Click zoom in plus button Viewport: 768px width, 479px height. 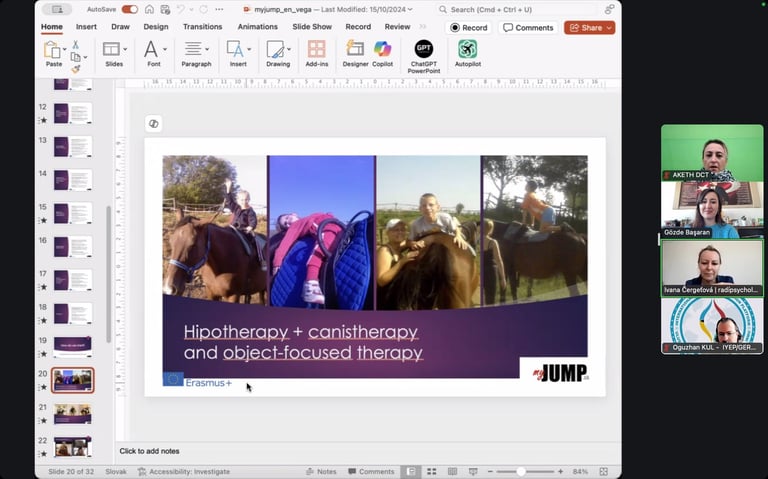[x=560, y=471]
